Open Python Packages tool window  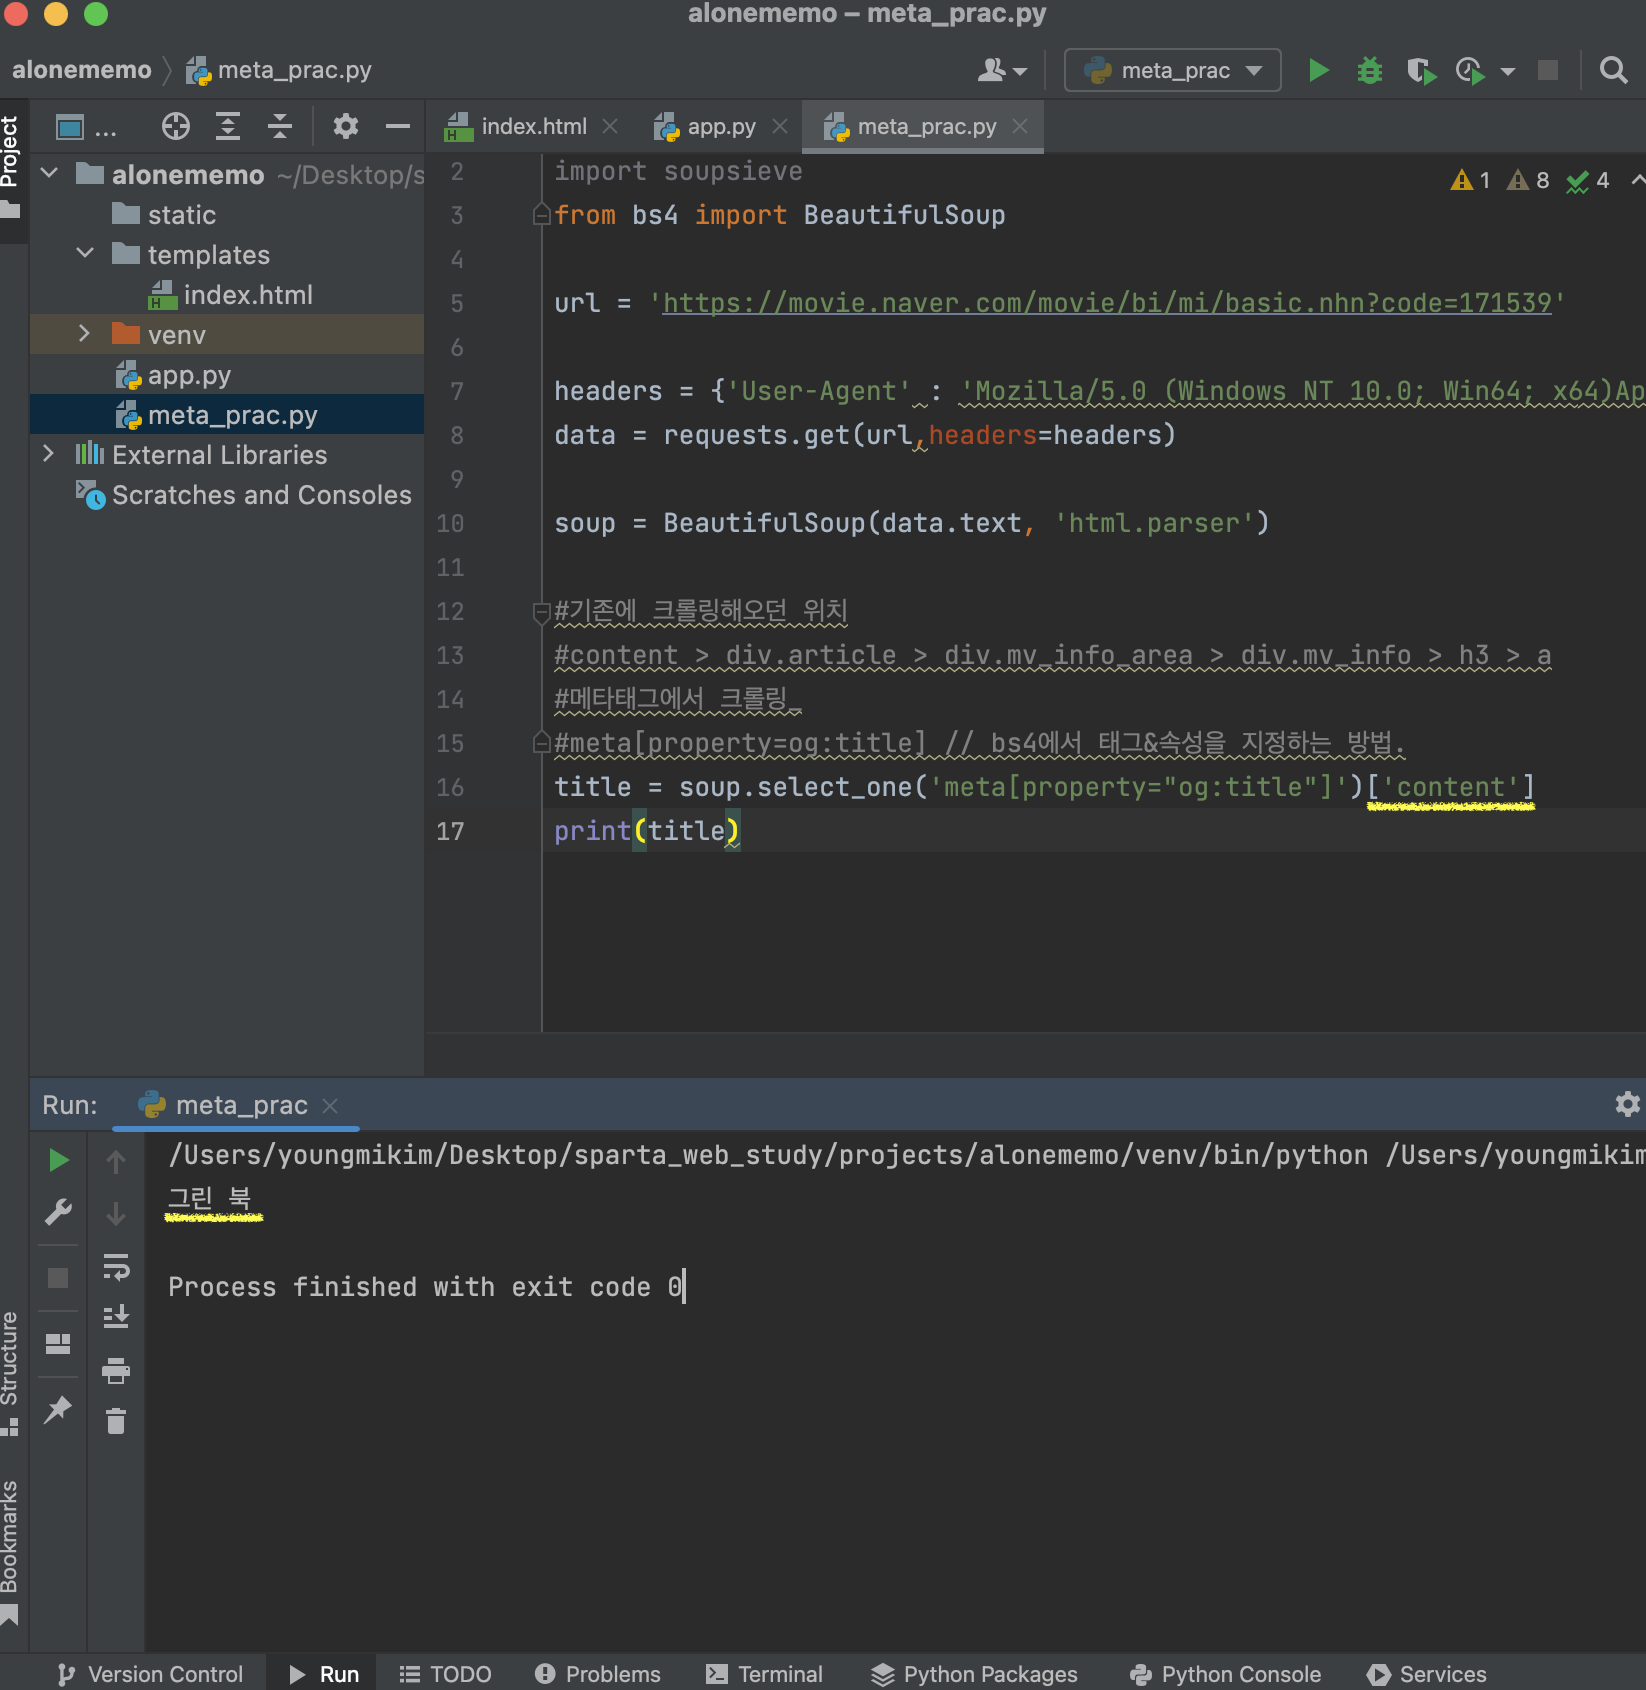point(974,1674)
